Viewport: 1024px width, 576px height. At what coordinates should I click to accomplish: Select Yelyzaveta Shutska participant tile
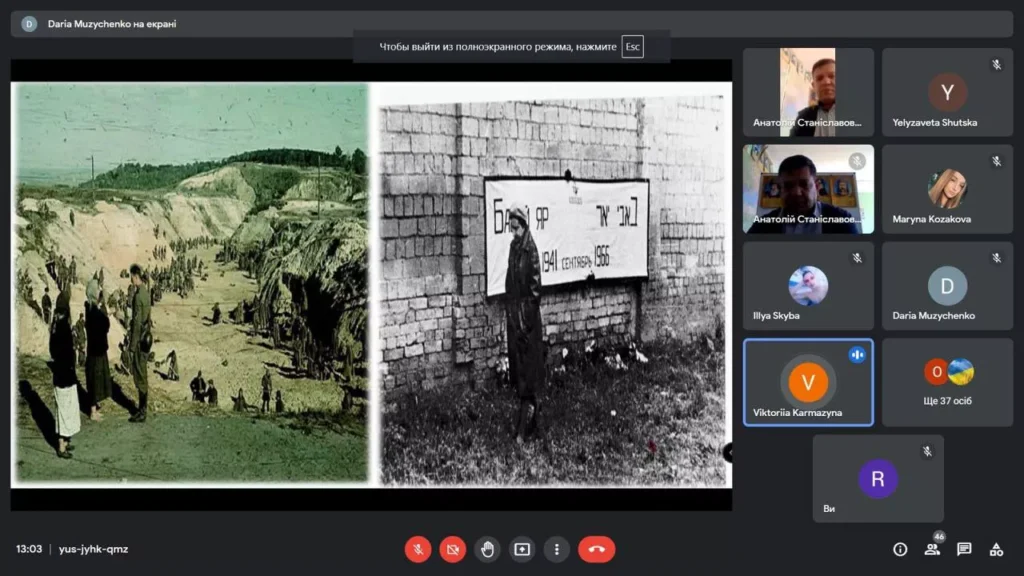[947, 92]
